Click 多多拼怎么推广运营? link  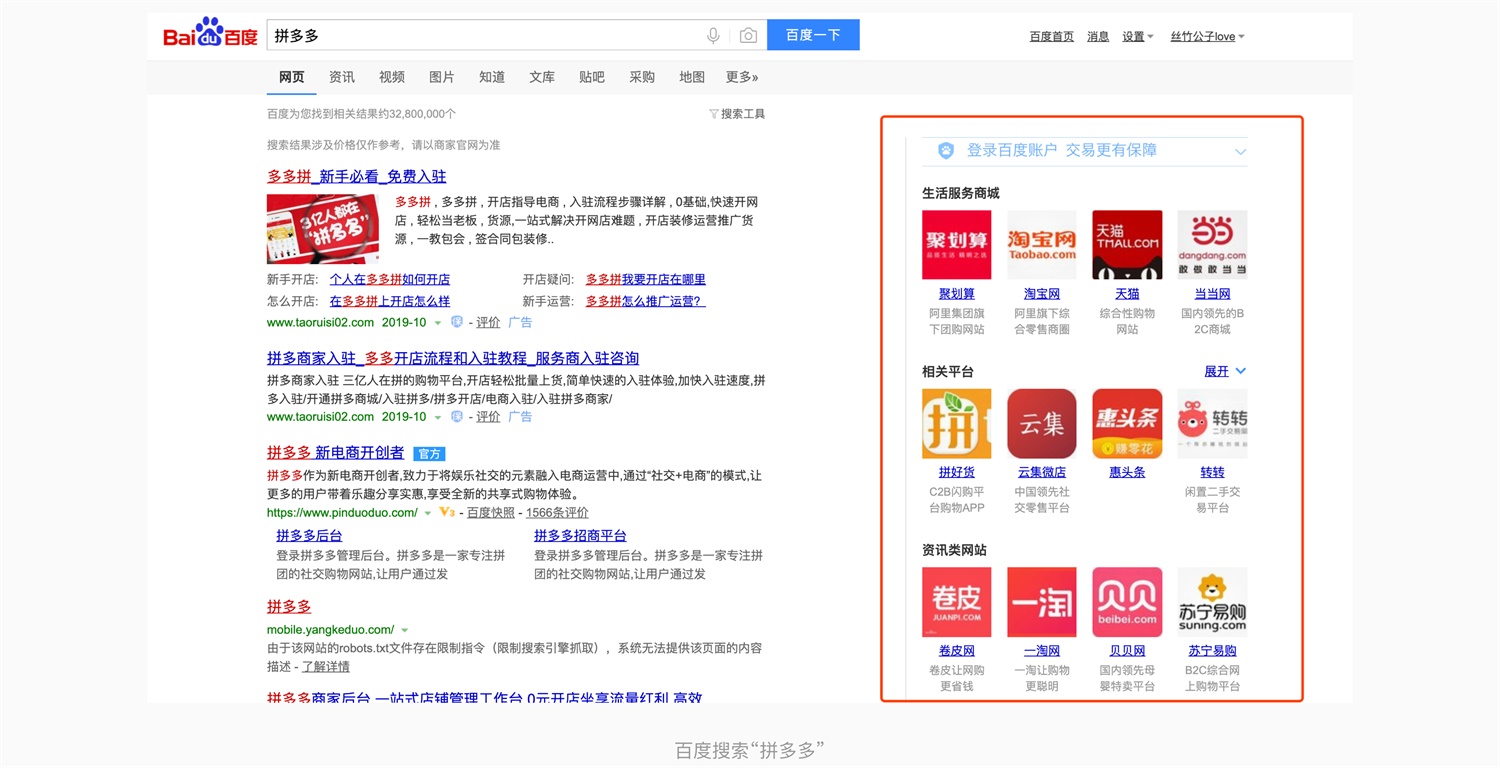point(646,302)
